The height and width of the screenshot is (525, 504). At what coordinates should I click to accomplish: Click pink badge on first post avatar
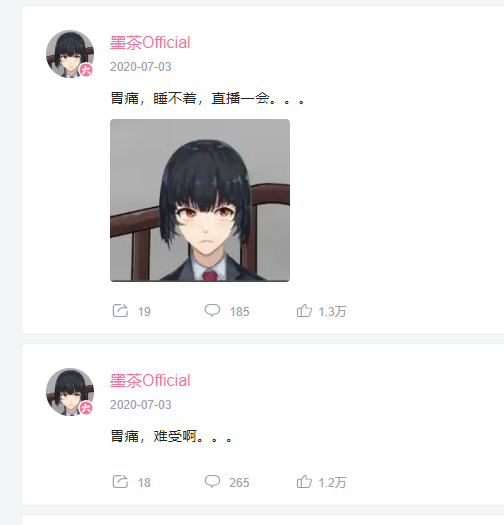(x=86, y=70)
